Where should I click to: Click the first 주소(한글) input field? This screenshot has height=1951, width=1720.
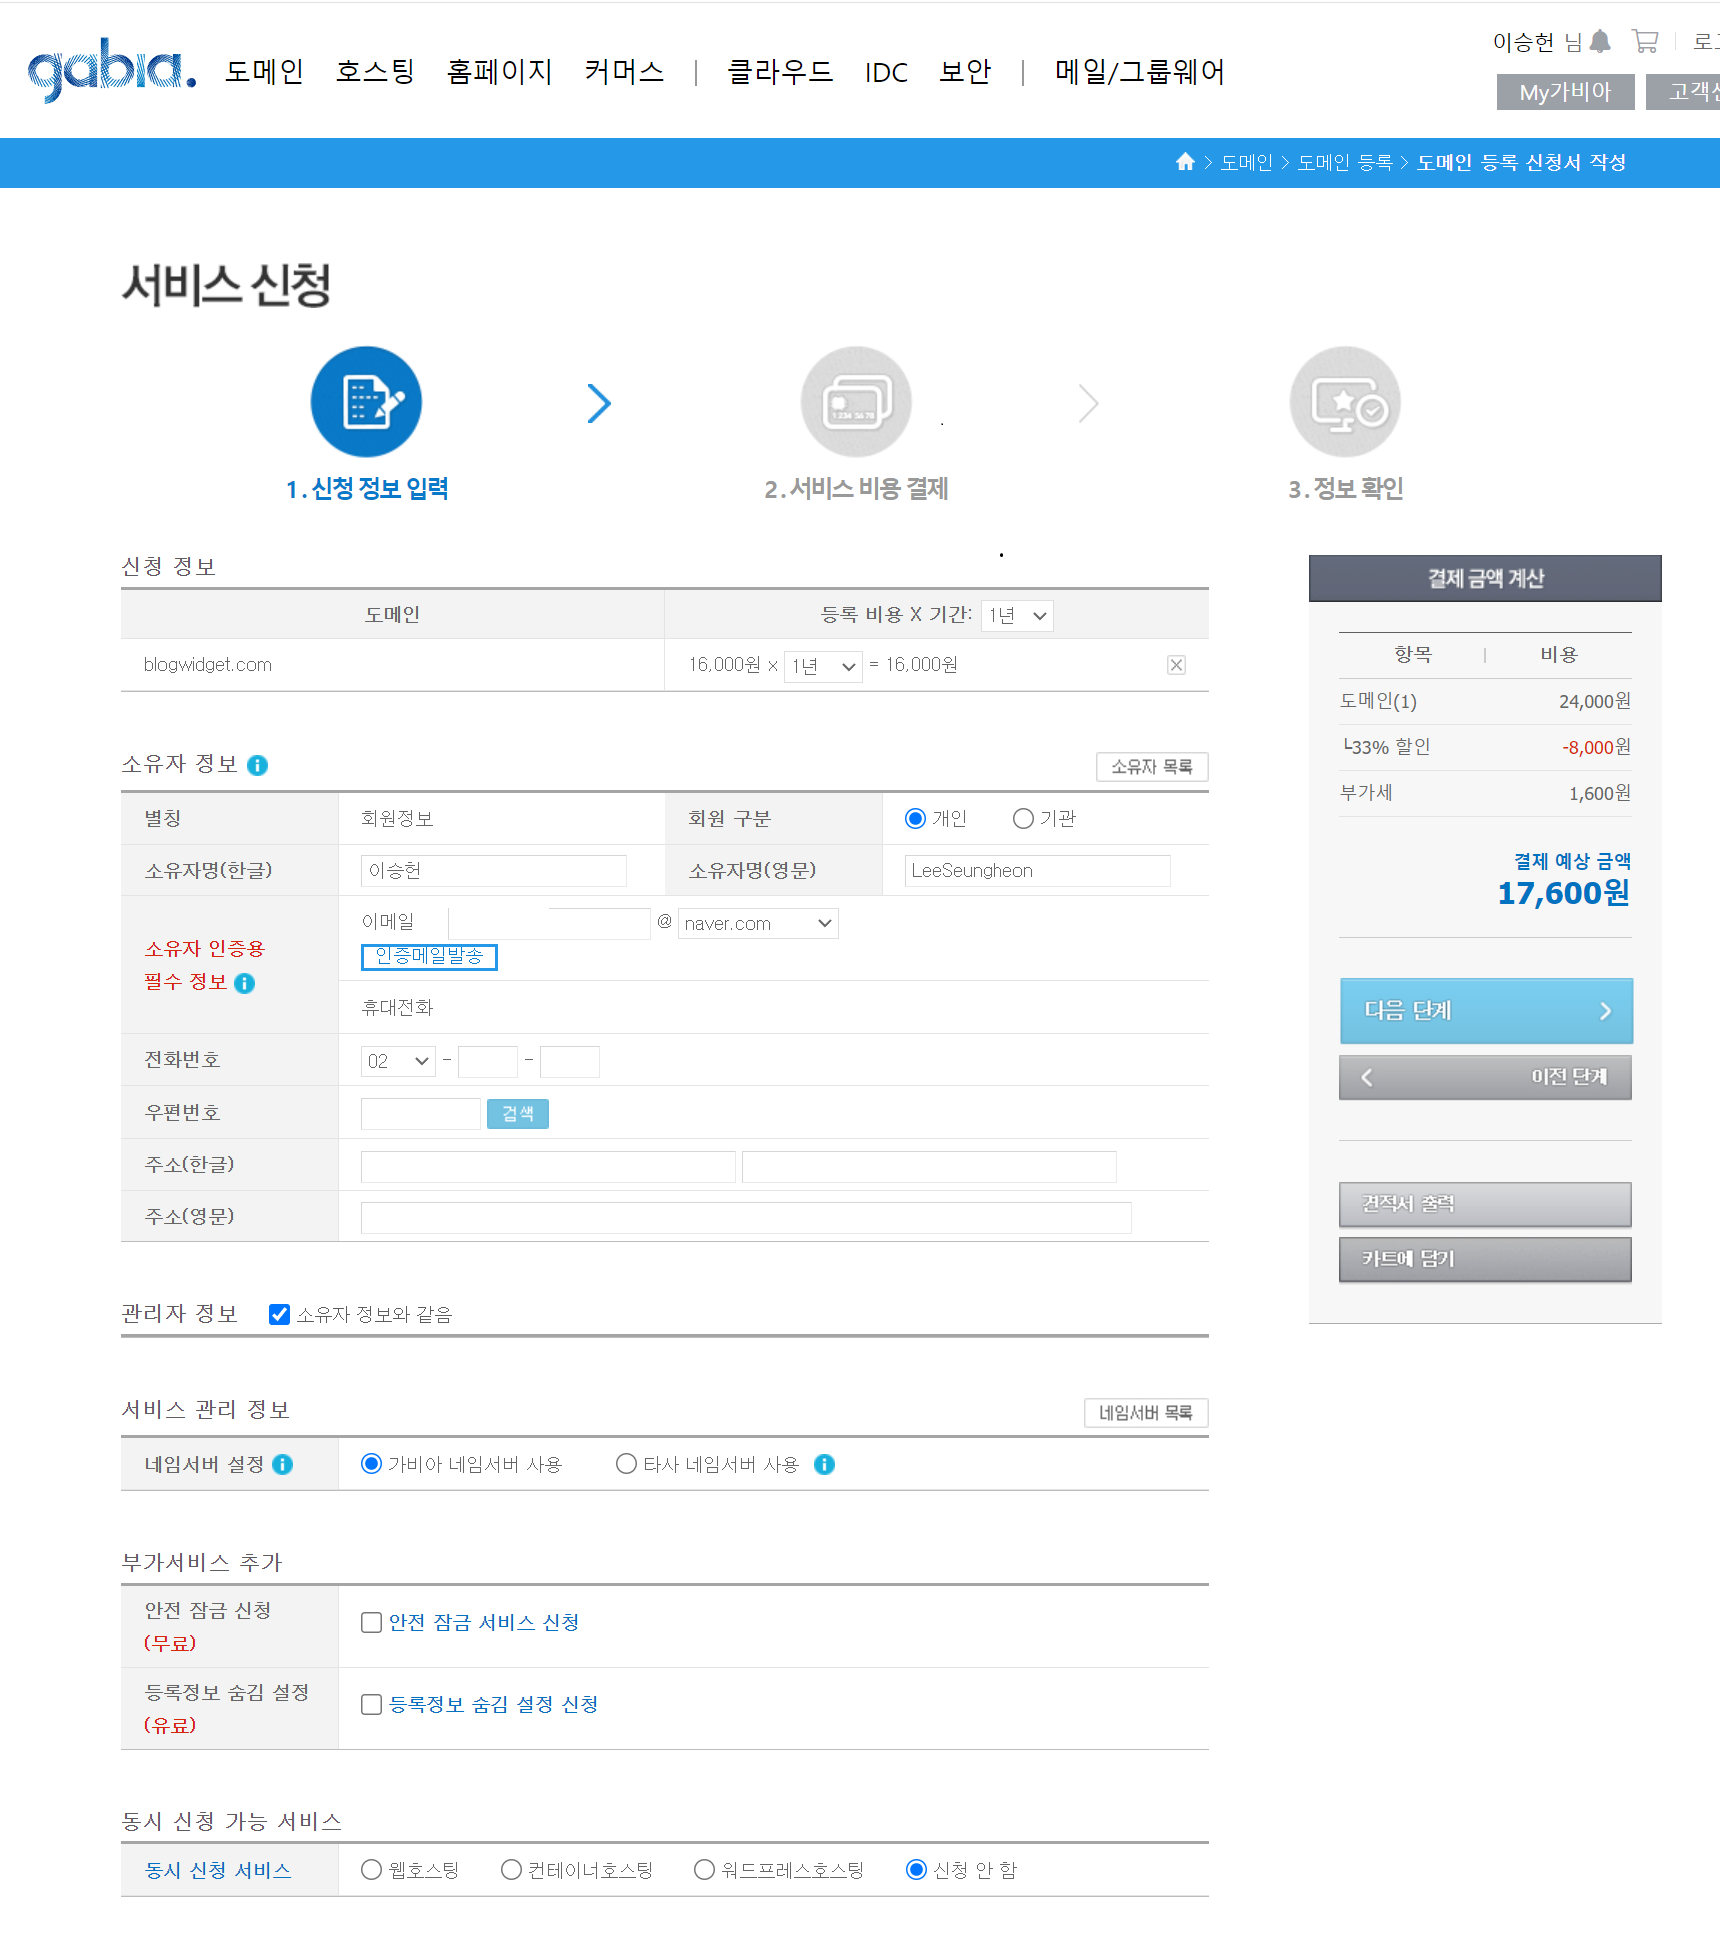pos(548,1166)
